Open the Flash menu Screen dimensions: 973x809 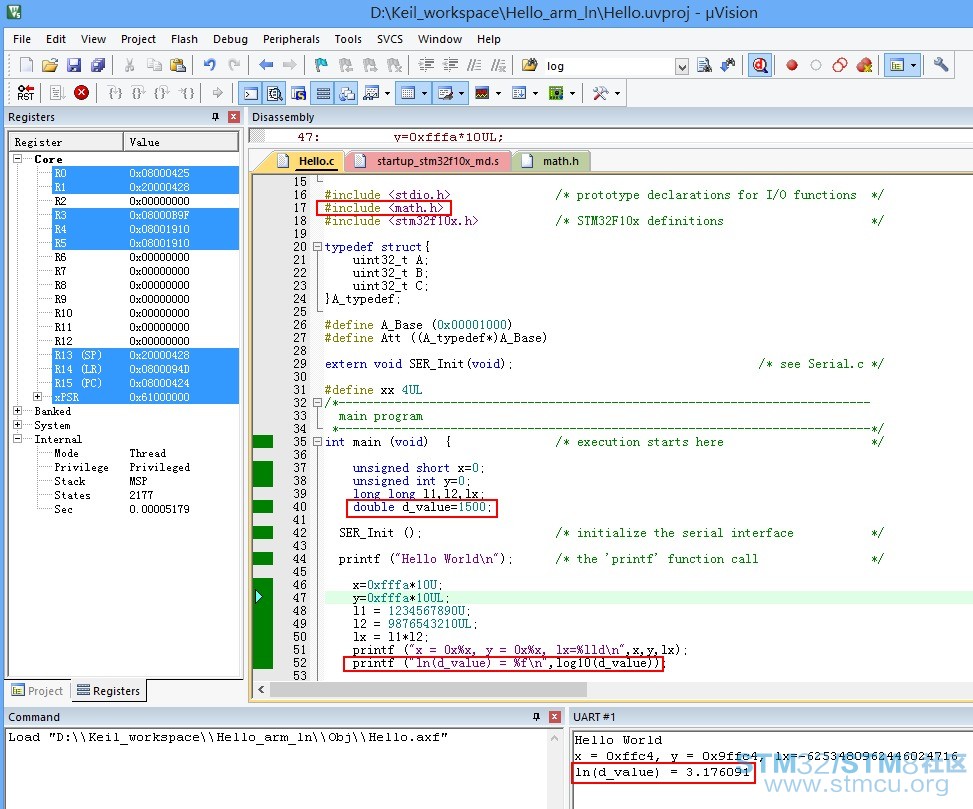pyautogui.click(x=184, y=39)
